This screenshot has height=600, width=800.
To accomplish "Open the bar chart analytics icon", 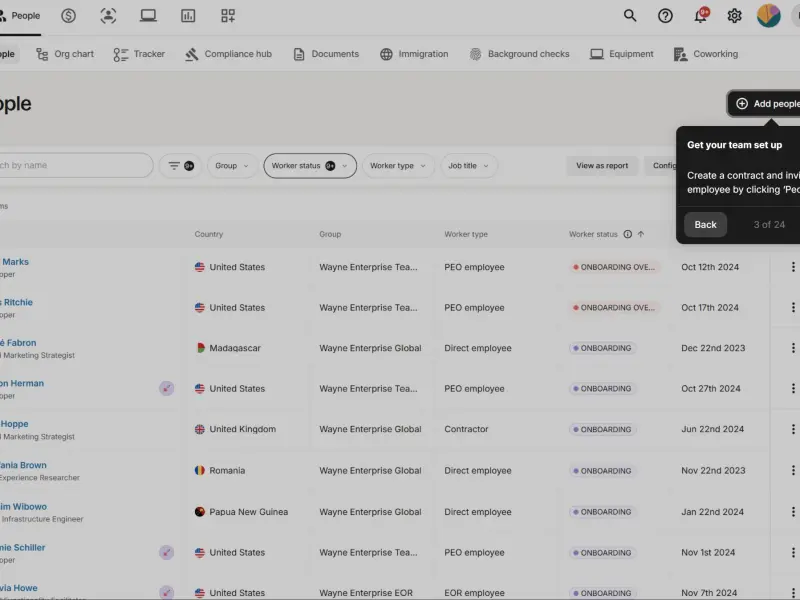I will 188,16.
